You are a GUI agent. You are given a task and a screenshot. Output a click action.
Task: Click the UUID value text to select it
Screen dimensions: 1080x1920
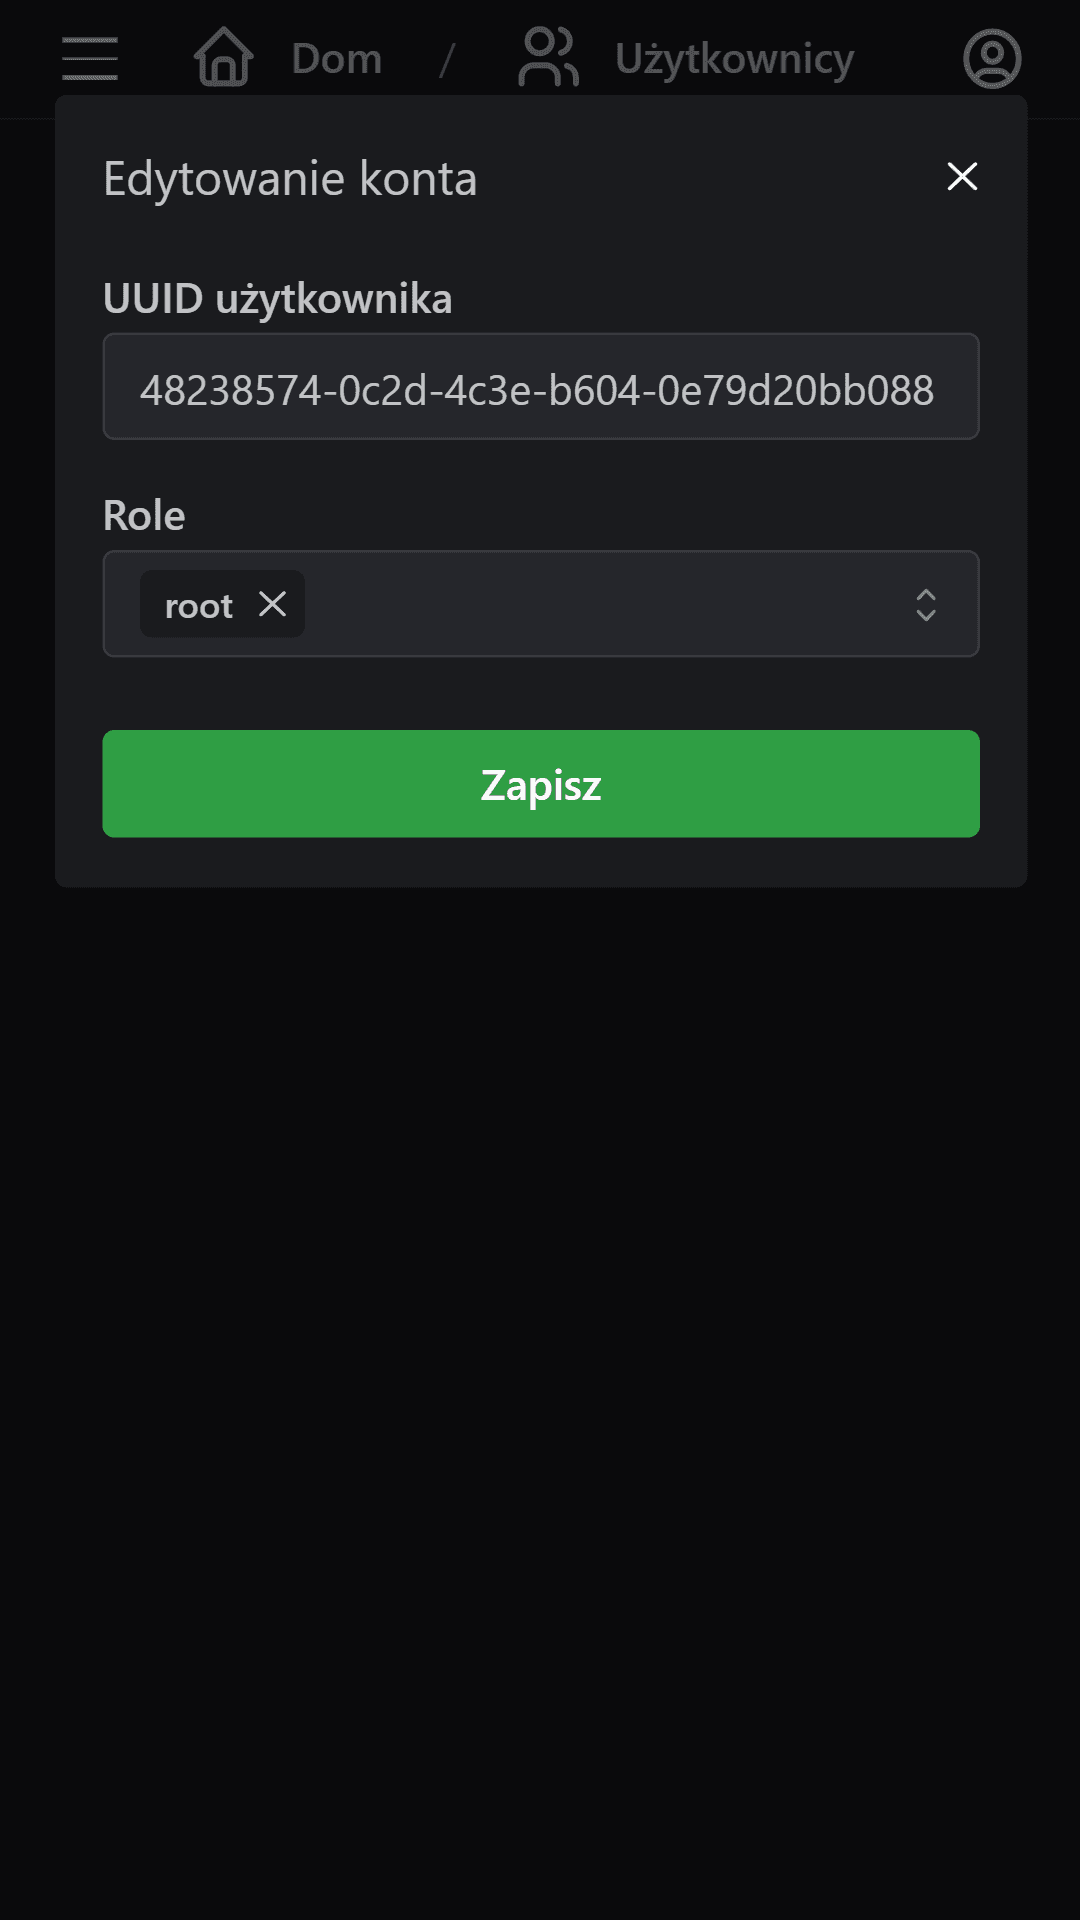pos(540,390)
